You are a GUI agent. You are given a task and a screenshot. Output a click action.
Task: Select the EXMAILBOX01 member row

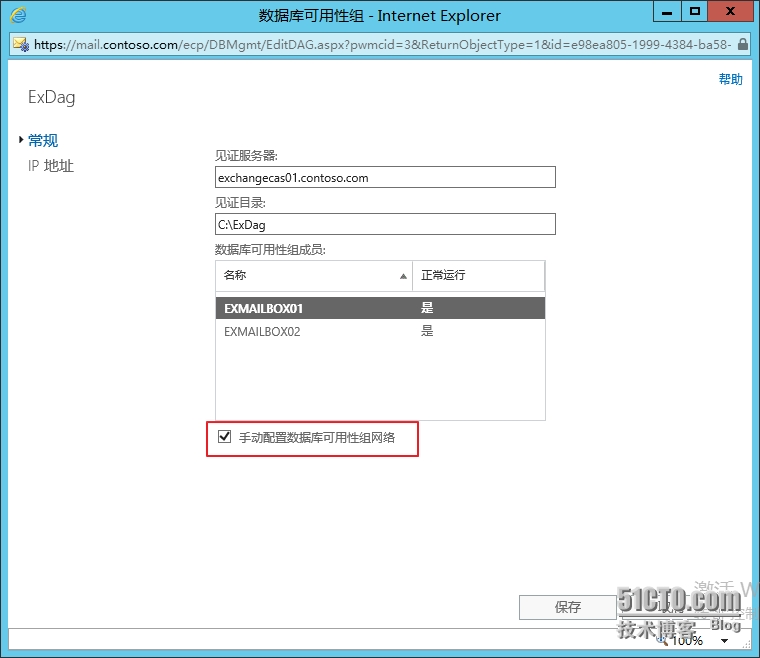(380, 308)
